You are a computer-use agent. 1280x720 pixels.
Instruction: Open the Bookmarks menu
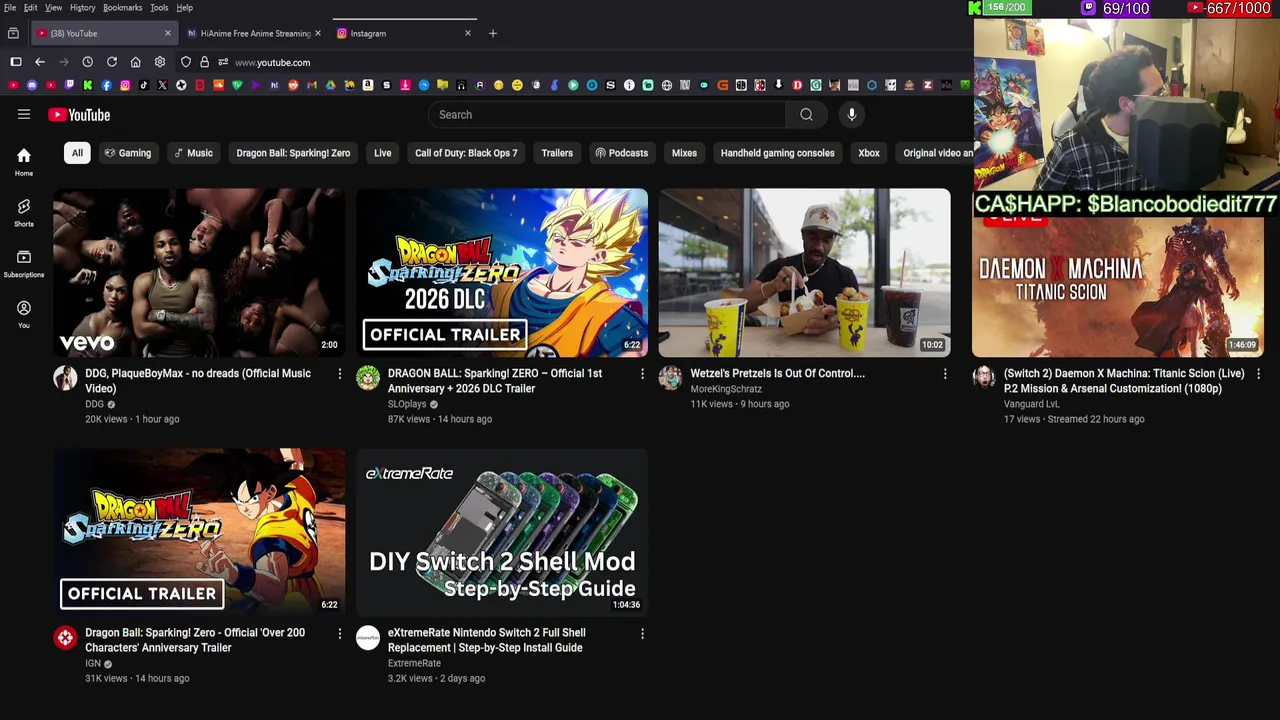(122, 7)
